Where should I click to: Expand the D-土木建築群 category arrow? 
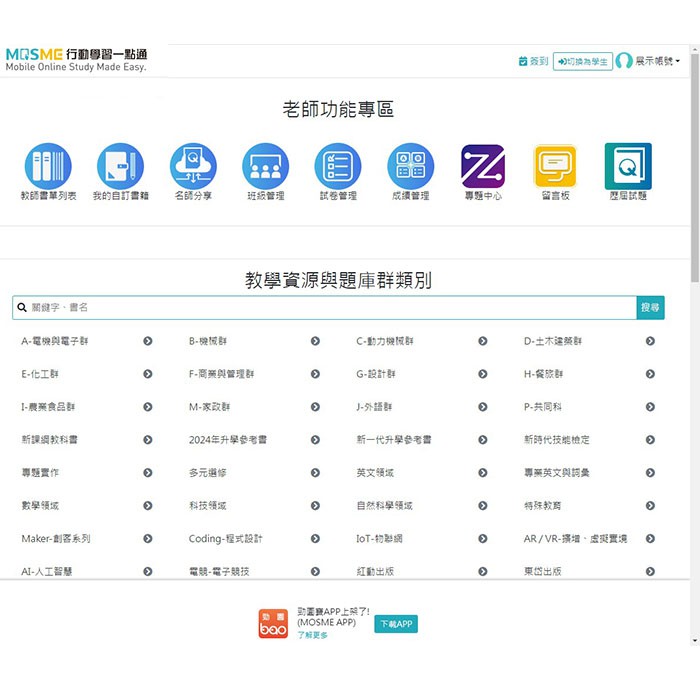650,341
